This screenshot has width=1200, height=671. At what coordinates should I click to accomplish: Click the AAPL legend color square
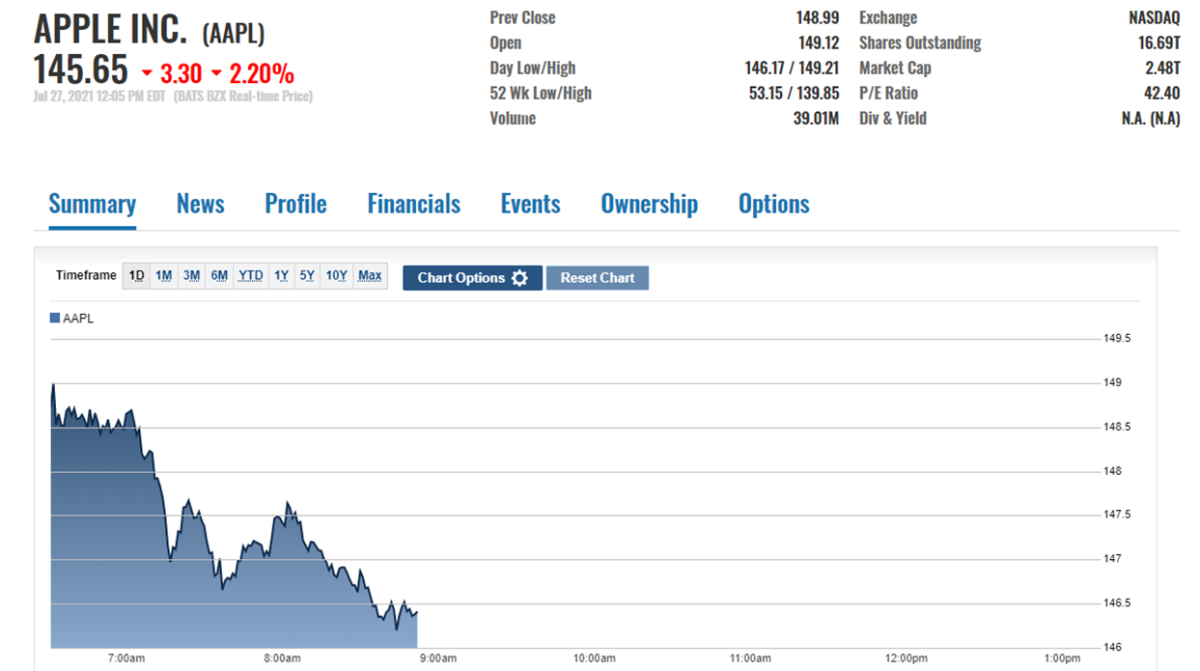[55, 318]
